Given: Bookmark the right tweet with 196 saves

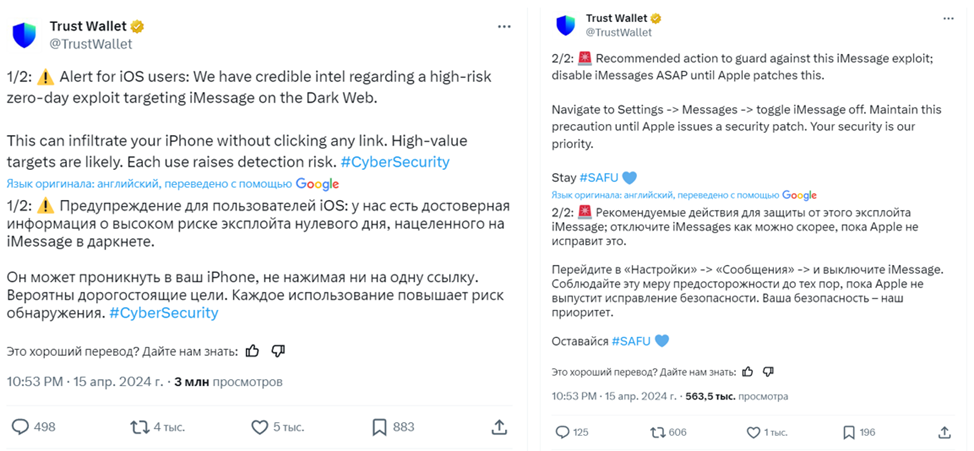Looking at the screenshot, I should click(x=849, y=432).
